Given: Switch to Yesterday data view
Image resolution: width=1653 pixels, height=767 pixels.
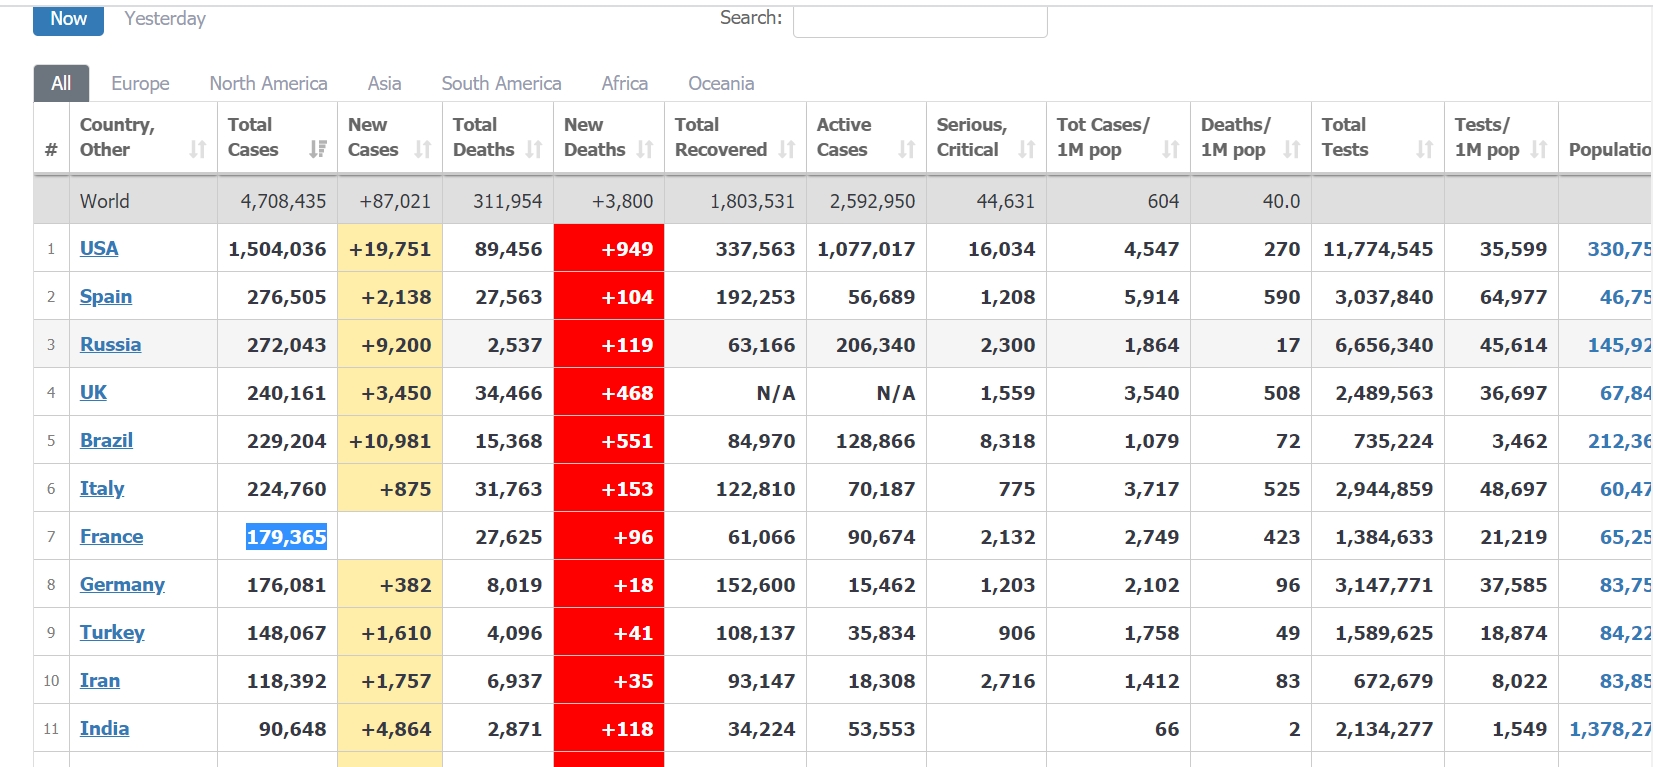Looking at the screenshot, I should tap(165, 19).
